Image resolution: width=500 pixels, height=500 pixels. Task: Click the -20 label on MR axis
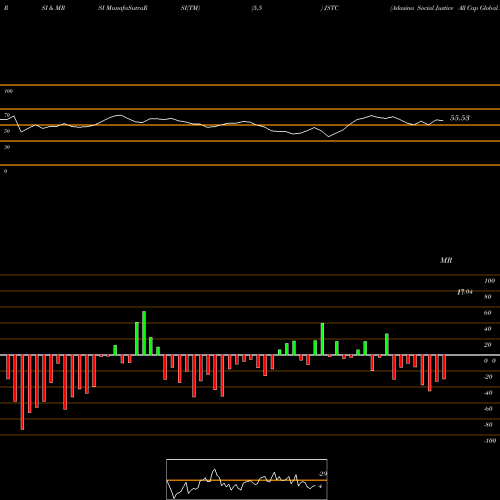point(488,377)
